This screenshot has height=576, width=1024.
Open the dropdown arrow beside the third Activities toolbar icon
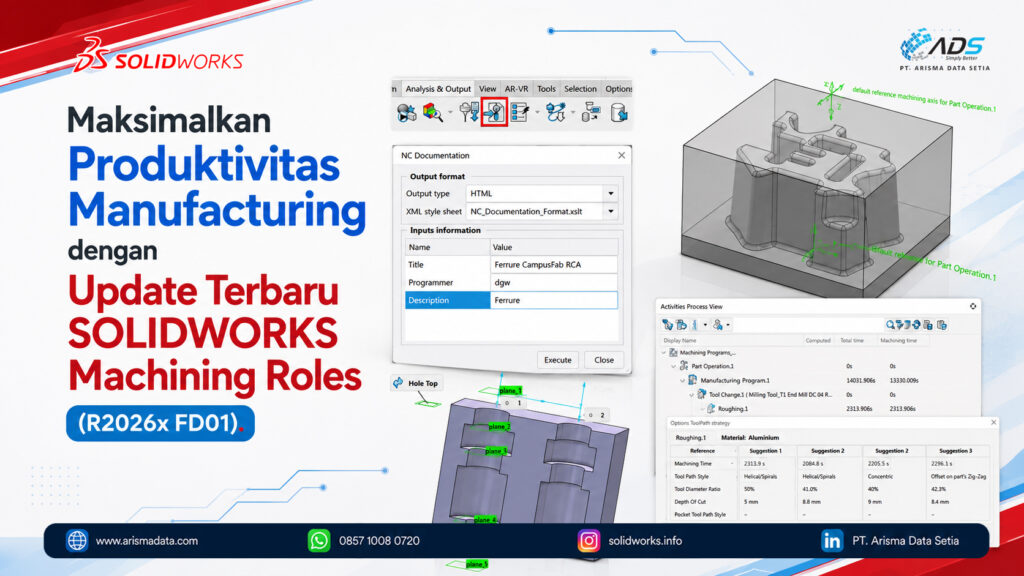[705, 325]
